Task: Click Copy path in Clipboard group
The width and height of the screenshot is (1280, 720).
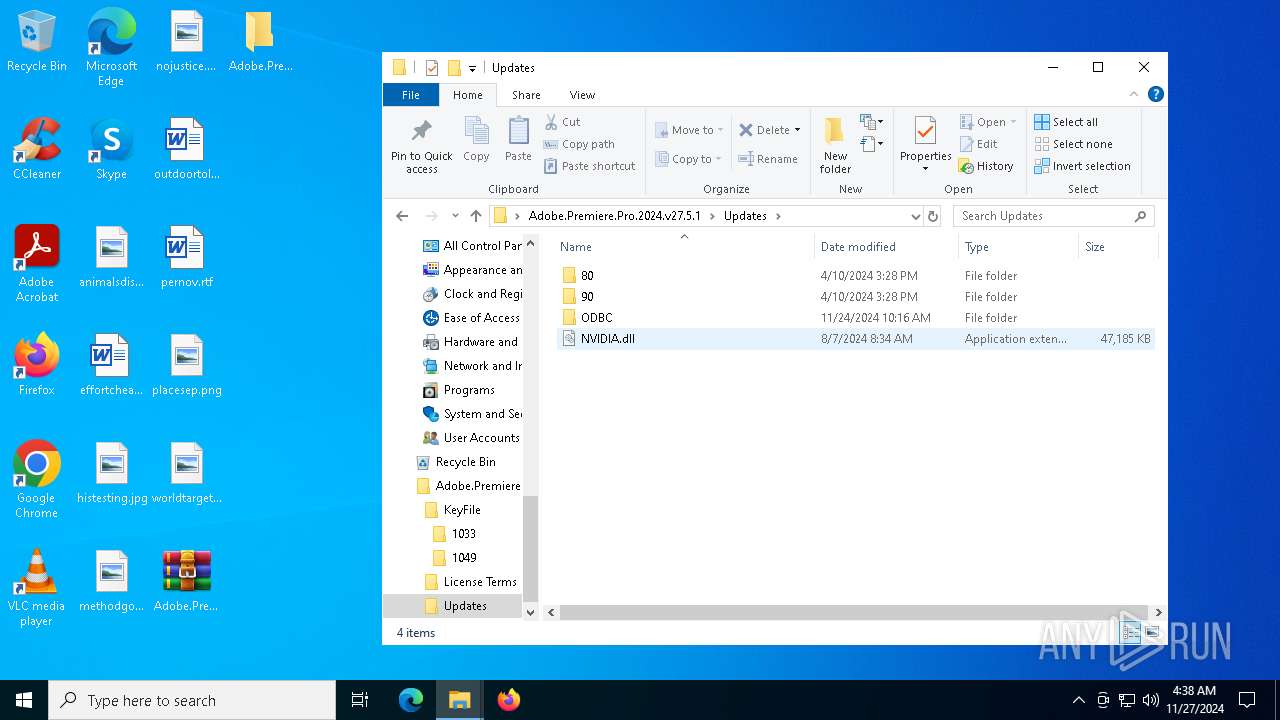Action: click(x=579, y=144)
